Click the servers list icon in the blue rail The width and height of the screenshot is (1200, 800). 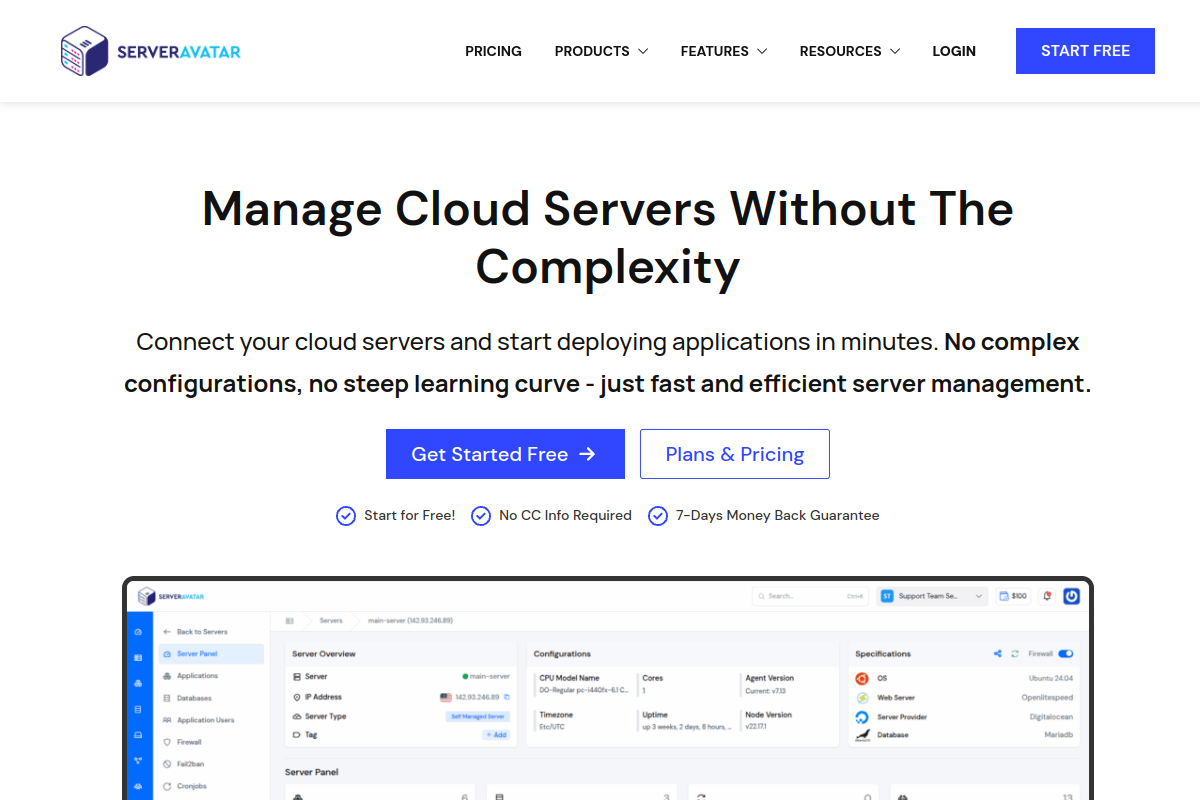click(x=138, y=658)
